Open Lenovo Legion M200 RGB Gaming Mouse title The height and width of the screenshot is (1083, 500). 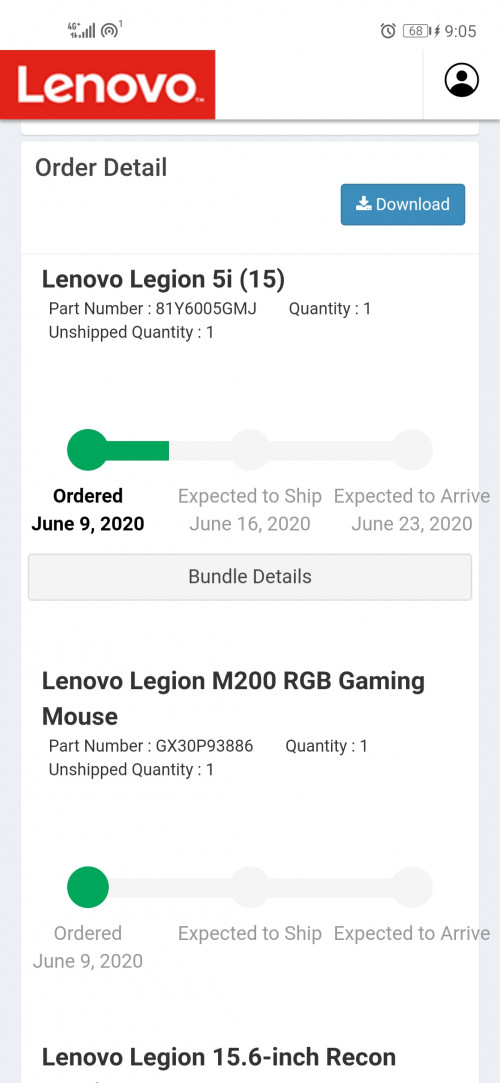pyautogui.click(x=233, y=698)
